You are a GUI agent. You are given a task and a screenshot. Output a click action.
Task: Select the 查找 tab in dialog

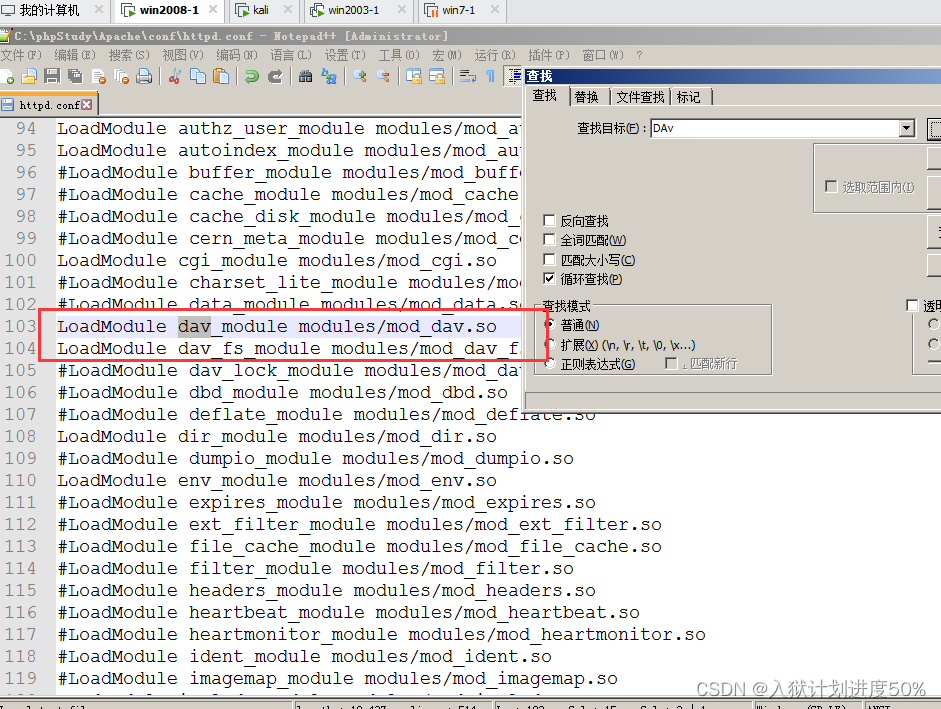pyautogui.click(x=545, y=95)
